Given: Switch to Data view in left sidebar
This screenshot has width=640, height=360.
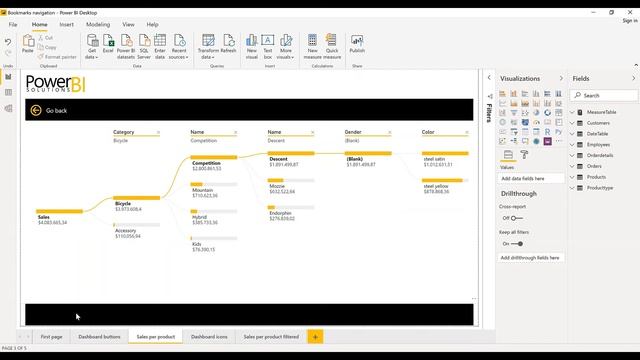Looking at the screenshot, I should pos(8,93).
